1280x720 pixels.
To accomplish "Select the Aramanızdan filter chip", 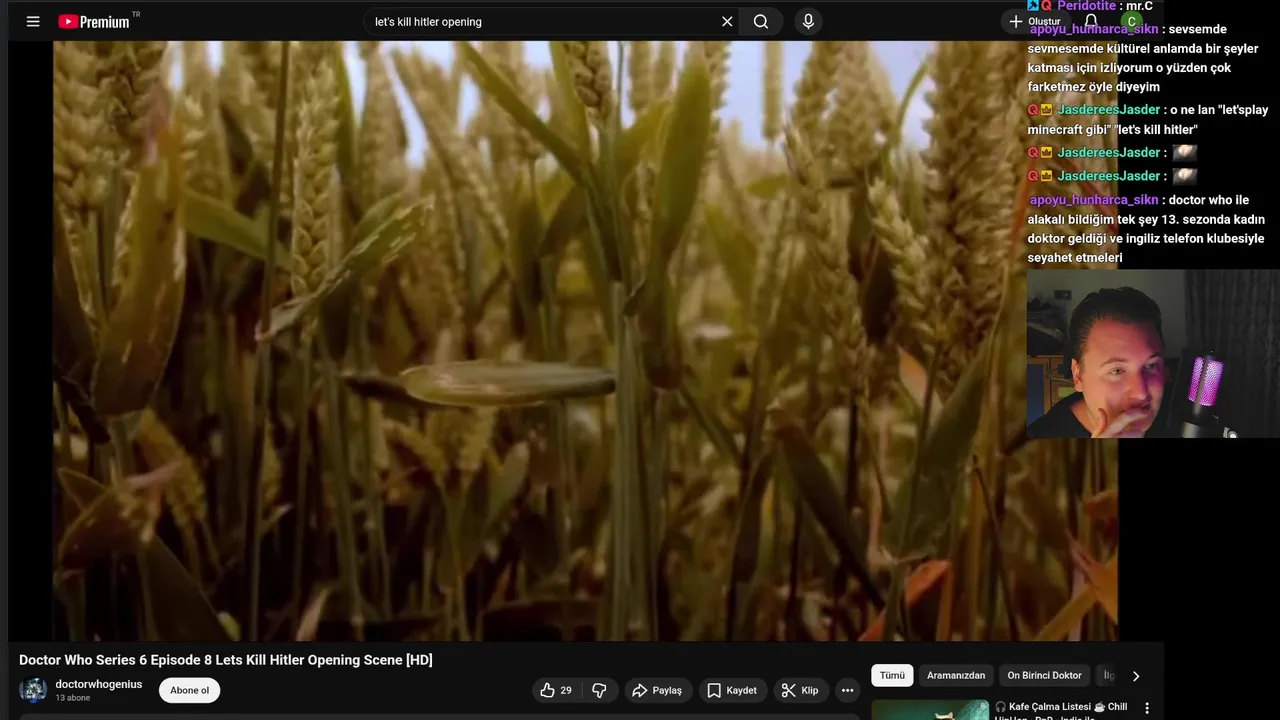I will [956, 675].
